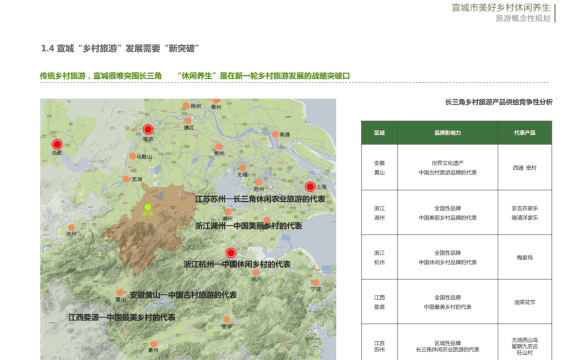
Task: Select the orange Huangshan marker
Action: click(x=120, y=293)
